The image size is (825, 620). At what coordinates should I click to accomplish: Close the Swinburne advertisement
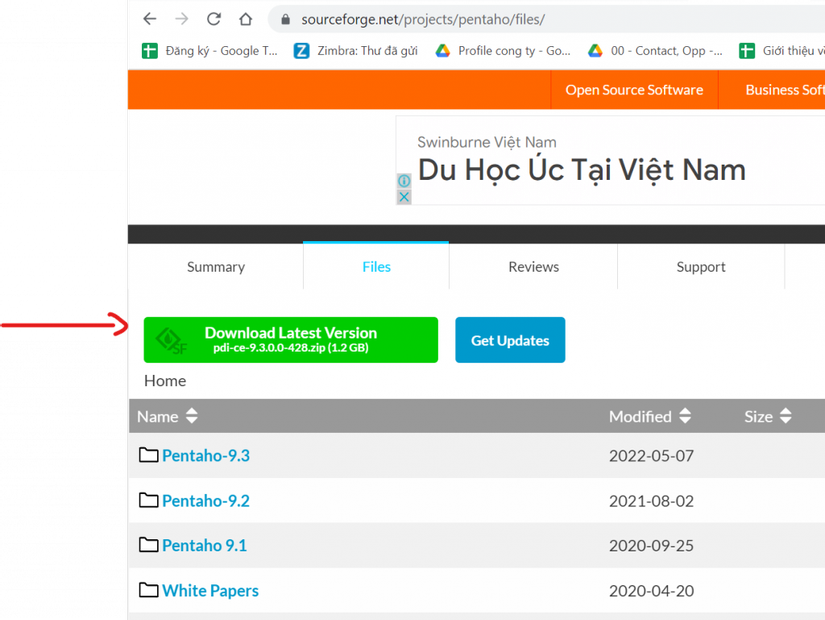(404, 197)
